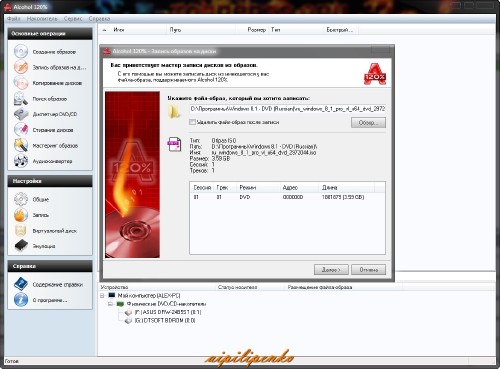Open the Service (Сервис) menu
This screenshot has width=500, height=369.
point(73,19)
